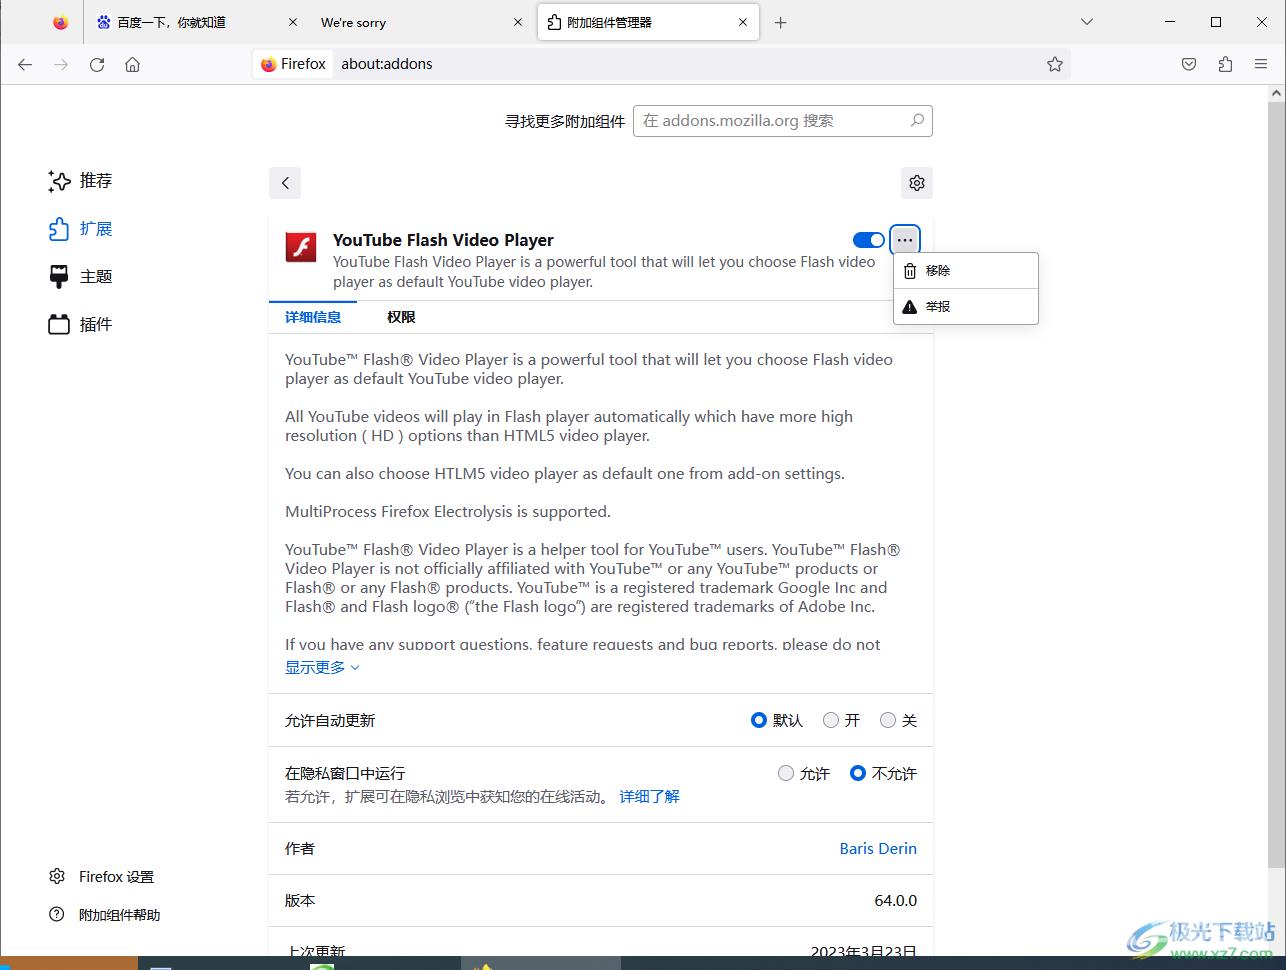Click the Firefox identity box in address bar
This screenshot has height=970, width=1286.
pos(293,64)
